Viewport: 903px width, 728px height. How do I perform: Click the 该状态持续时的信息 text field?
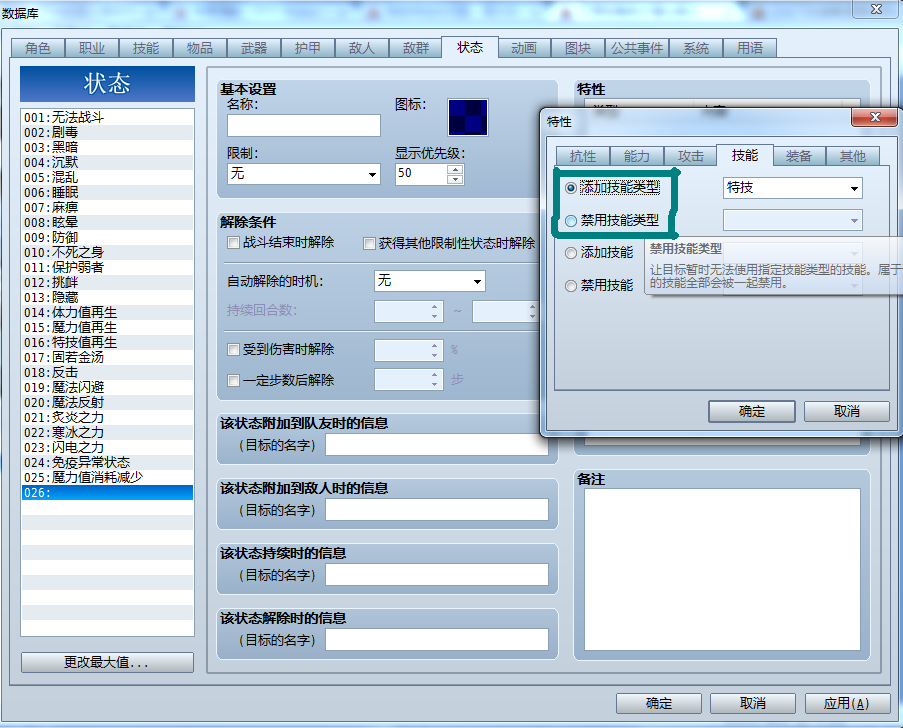[x=437, y=575]
